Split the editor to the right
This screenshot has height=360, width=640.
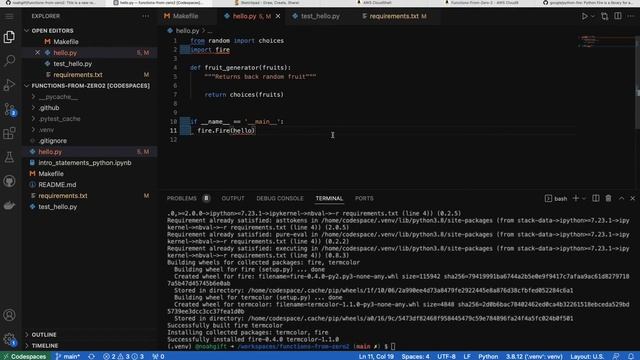(618, 16)
